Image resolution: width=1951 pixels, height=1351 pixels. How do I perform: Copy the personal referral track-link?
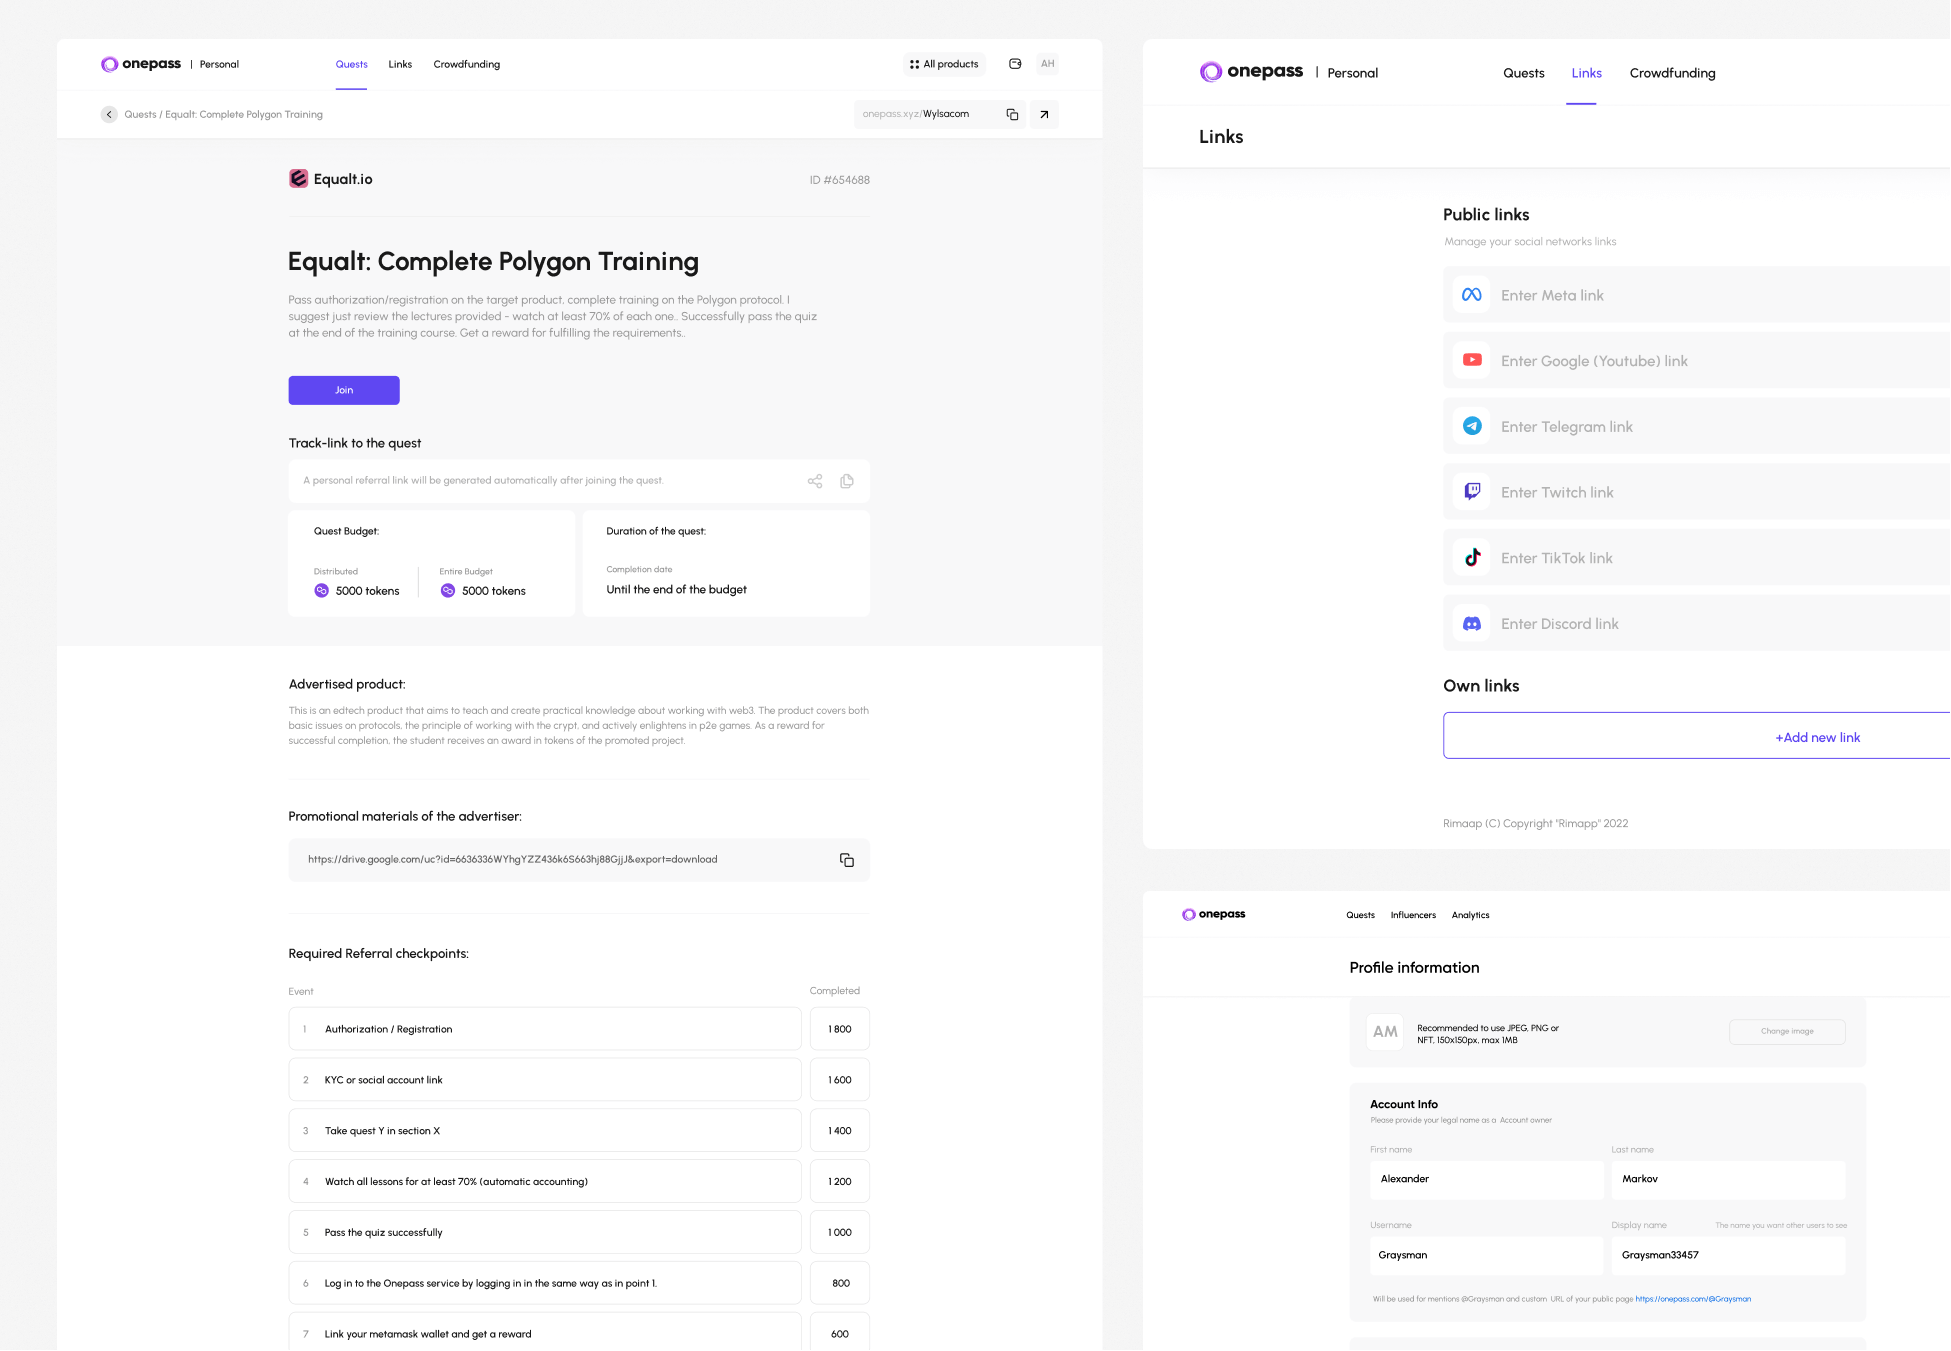coord(847,481)
